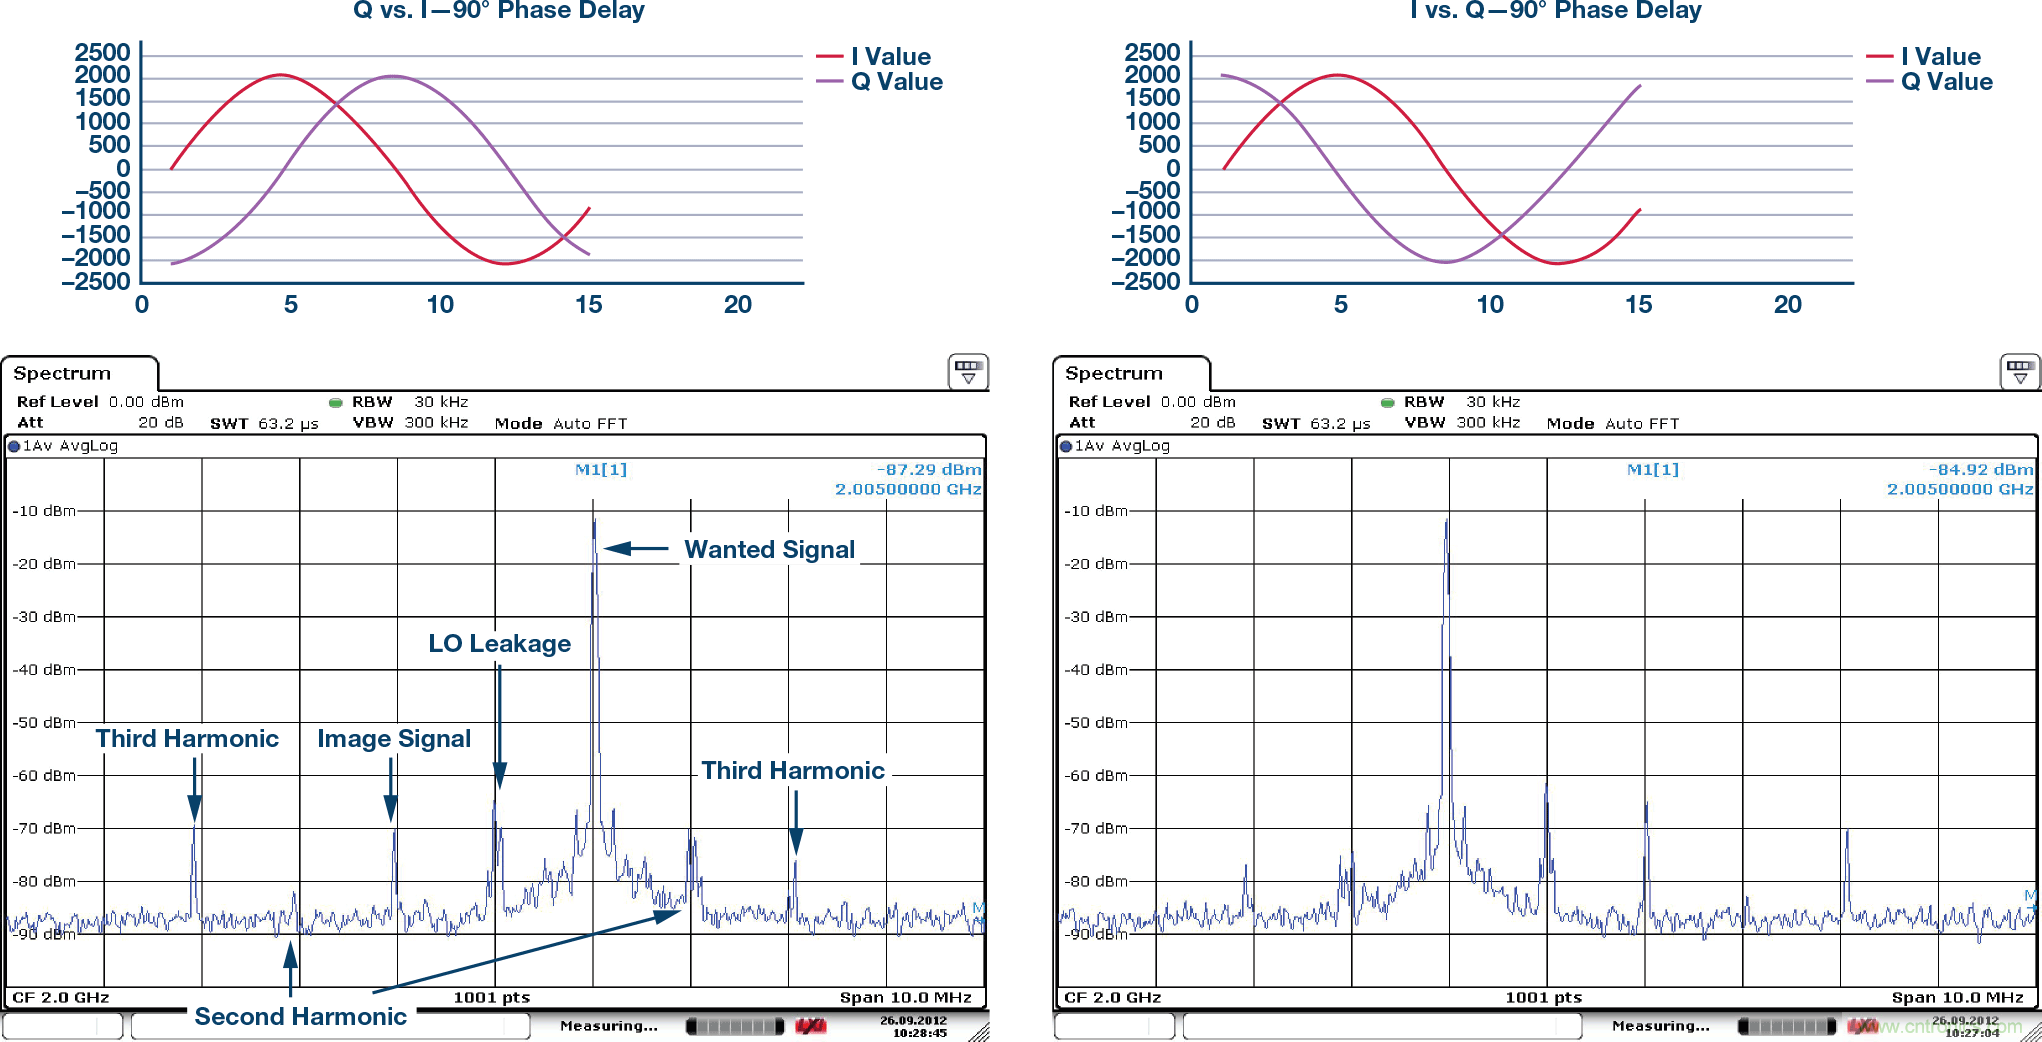
Task: Click blue 1Av trace dot, right panel
Action: click(1066, 446)
